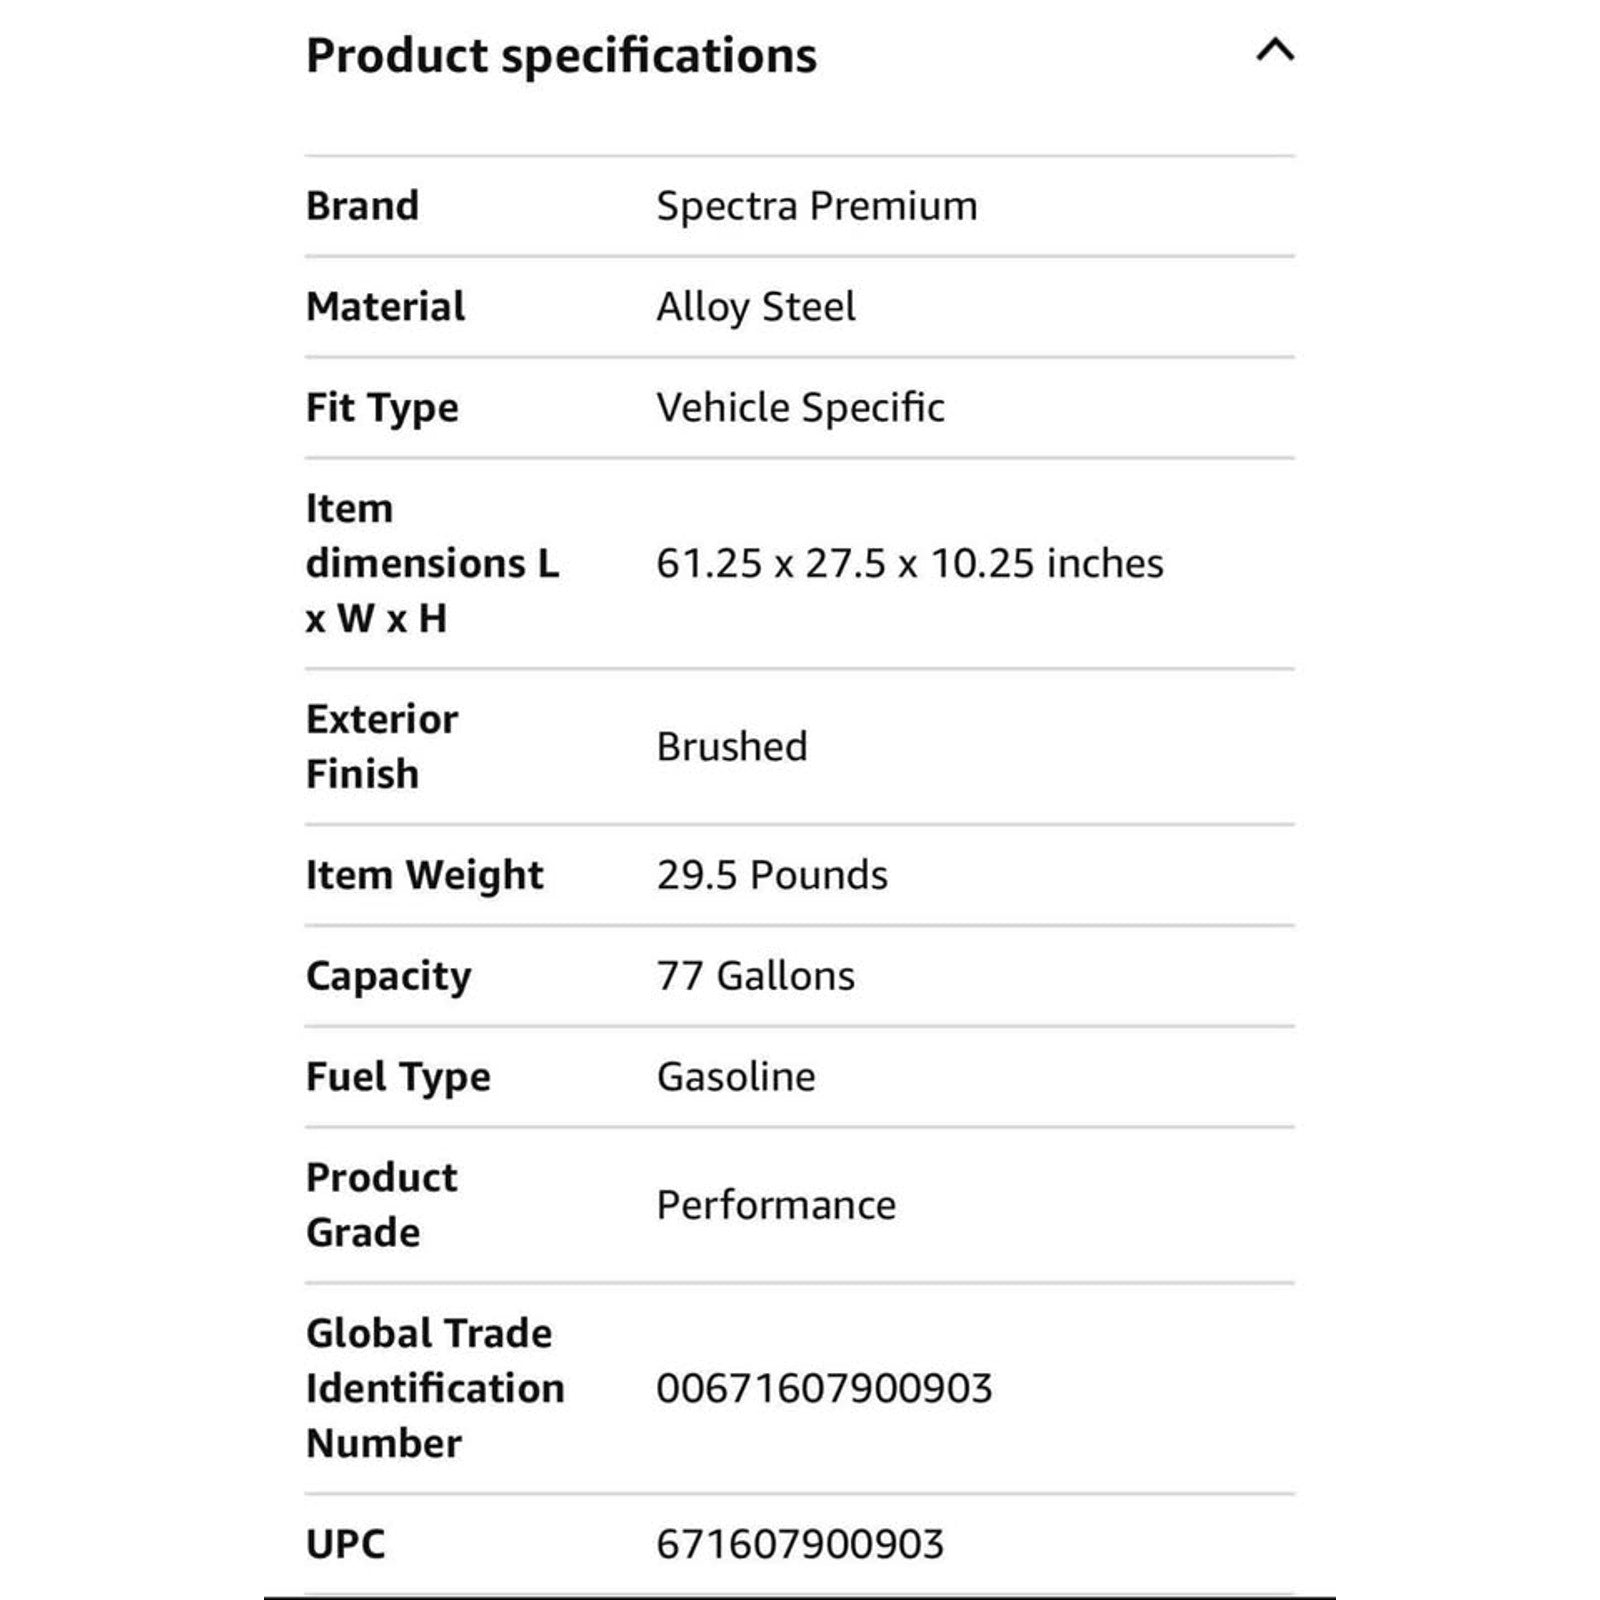Select the Performance product grade value

pyautogui.click(x=776, y=1205)
